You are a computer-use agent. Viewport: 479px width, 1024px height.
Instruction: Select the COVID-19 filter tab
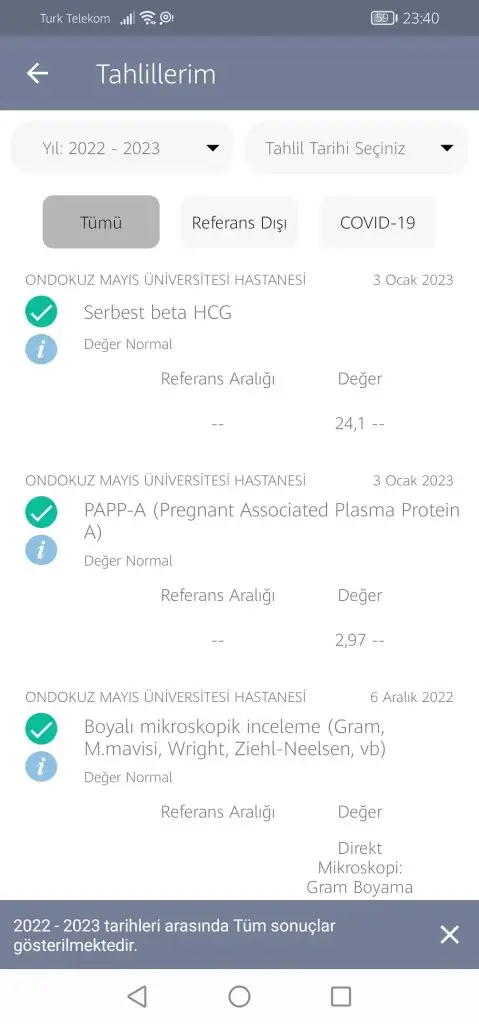tap(378, 222)
